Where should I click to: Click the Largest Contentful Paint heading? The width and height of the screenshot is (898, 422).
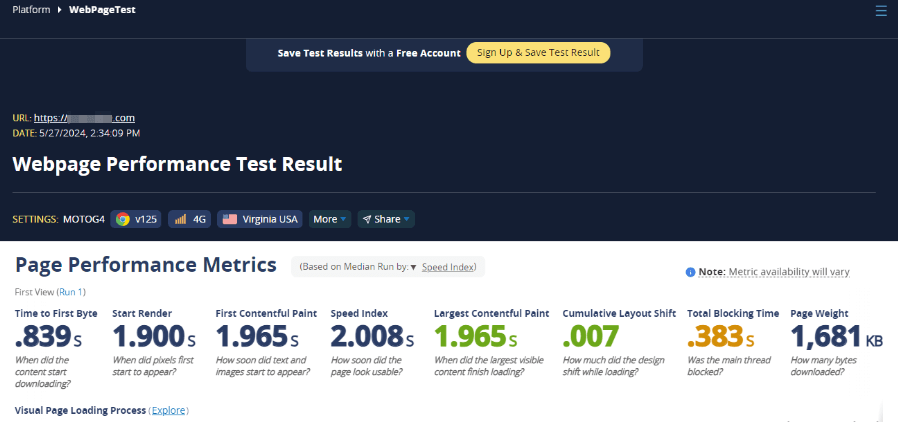(x=491, y=313)
